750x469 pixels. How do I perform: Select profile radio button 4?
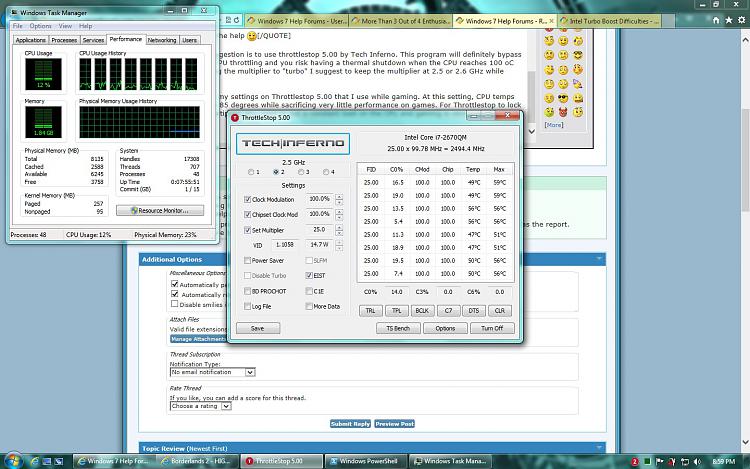click(326, 172)
